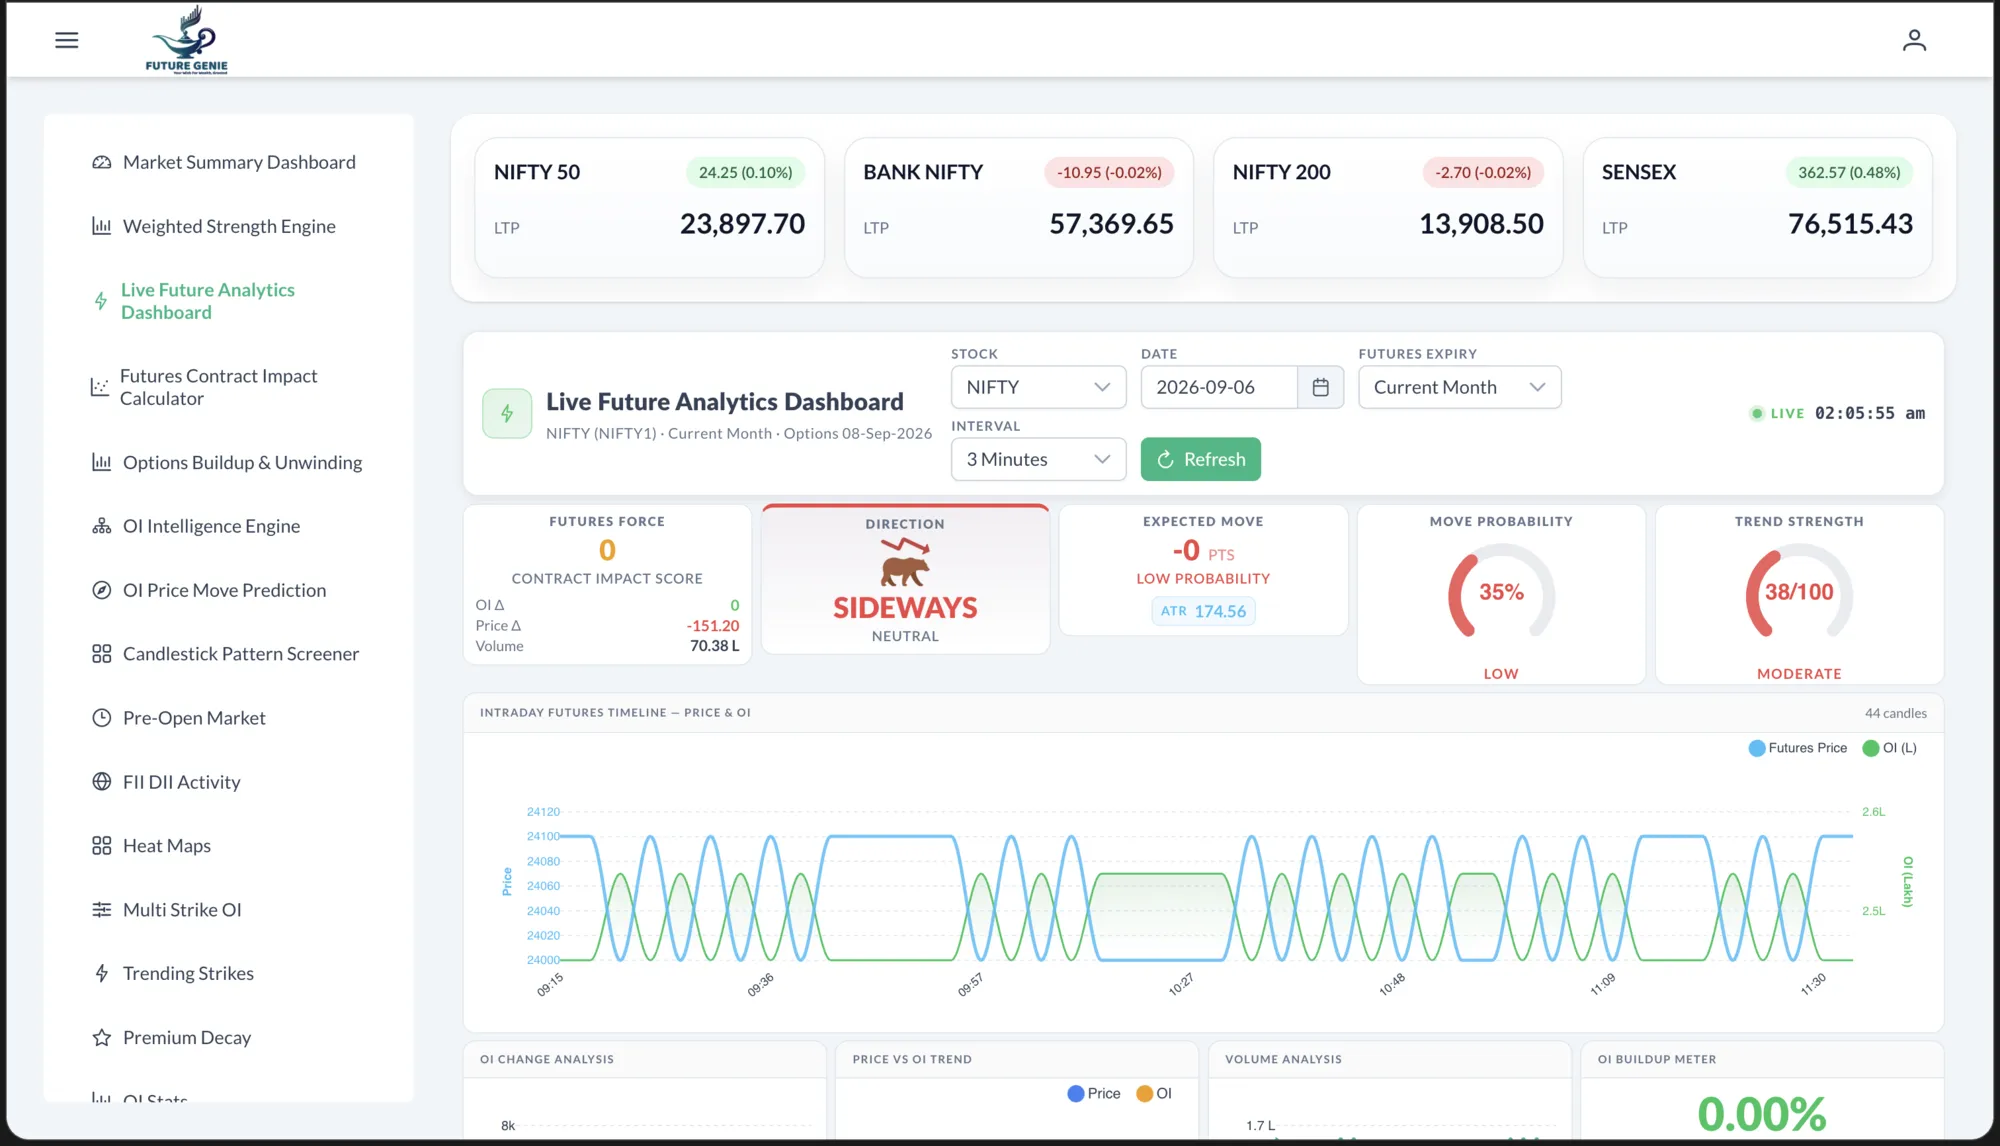Click the '70.38 L' volume value
The image size is (2000, 1146).
[714, 646]
